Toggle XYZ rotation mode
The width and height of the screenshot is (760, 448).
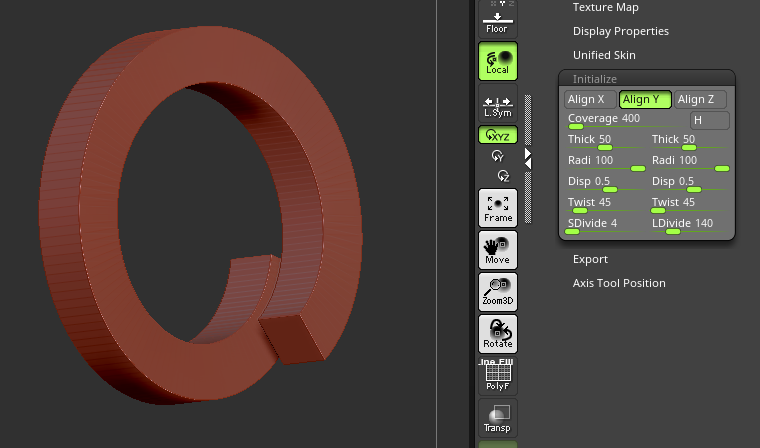pos(498,135)
